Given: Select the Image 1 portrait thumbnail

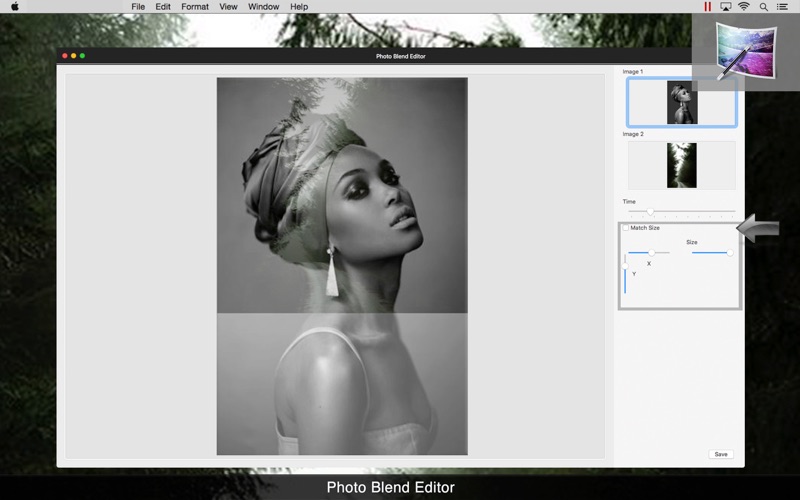Looking at the screenshot, I should pyautogui.click(x=682, y=102).
